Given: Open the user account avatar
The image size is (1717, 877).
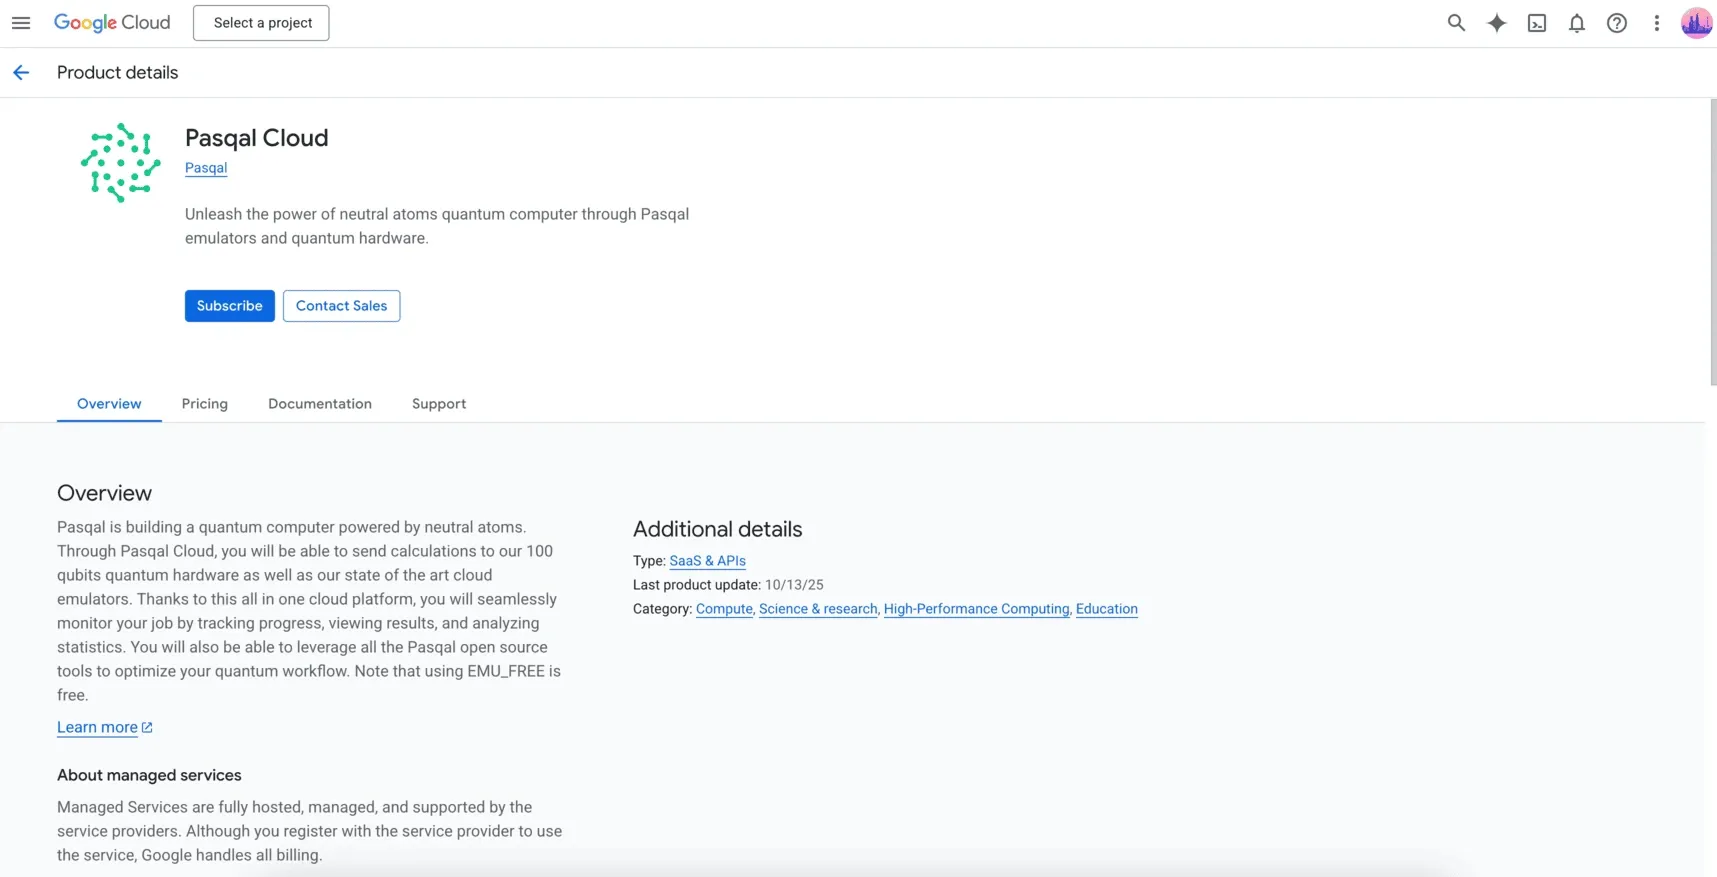Looking at the screenshot, I should [1696, 23].
